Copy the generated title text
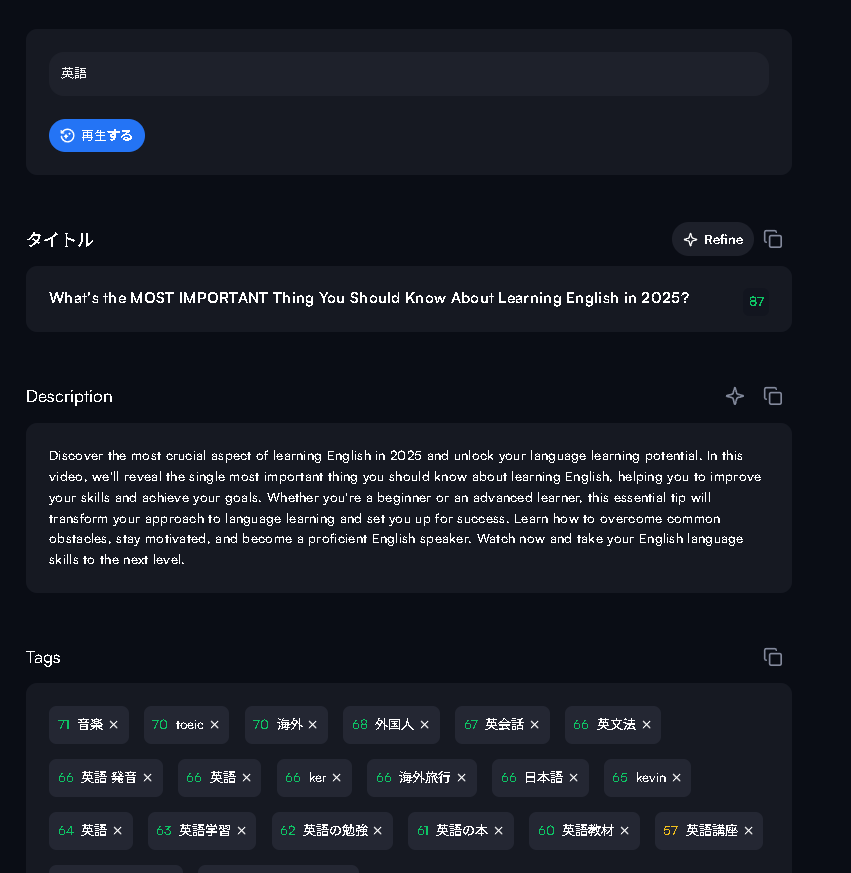The width and height of the screenshot is (851, 873). click(x=773, y=239)
